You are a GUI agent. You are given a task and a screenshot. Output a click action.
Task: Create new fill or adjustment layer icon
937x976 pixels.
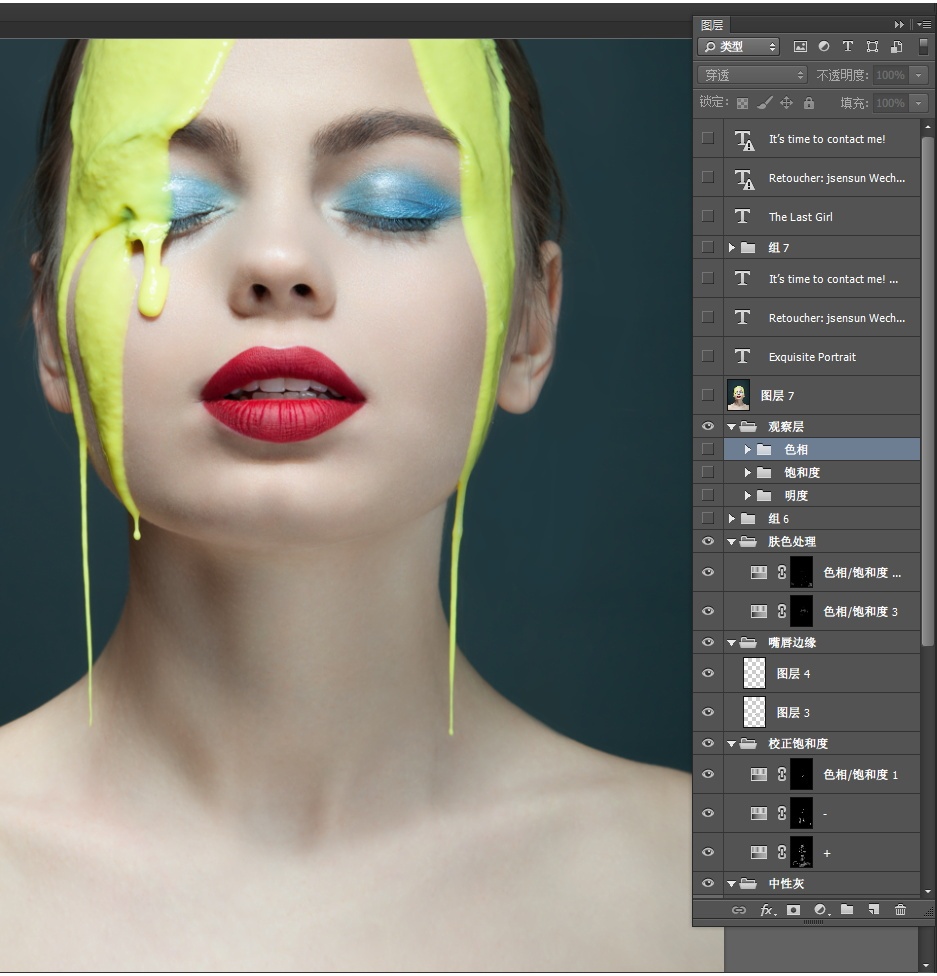tap(821, 910)
